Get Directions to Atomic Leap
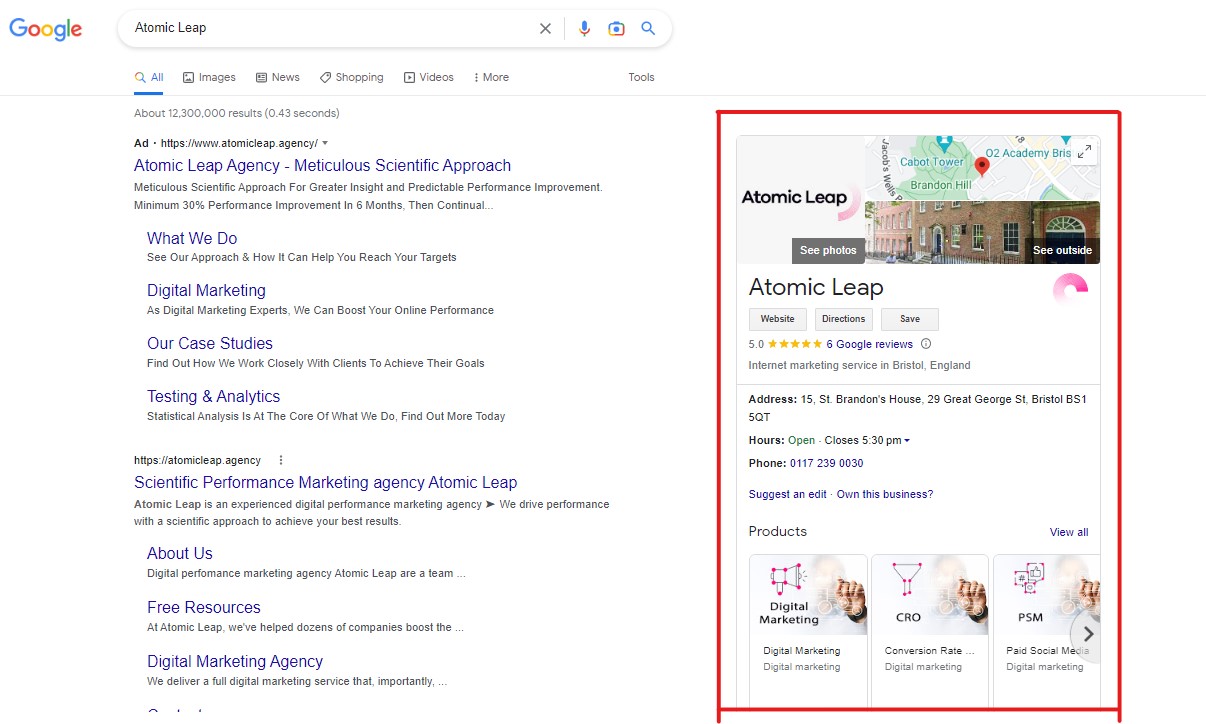Screen dimensions: 1206x724 [x=843, y=319]
